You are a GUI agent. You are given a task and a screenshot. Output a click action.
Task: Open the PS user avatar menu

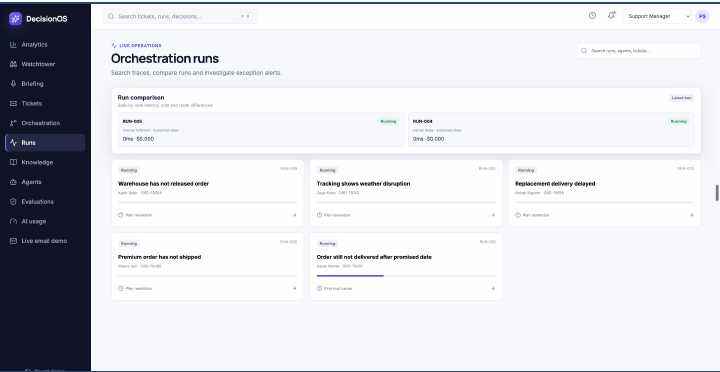pos(702,16)
